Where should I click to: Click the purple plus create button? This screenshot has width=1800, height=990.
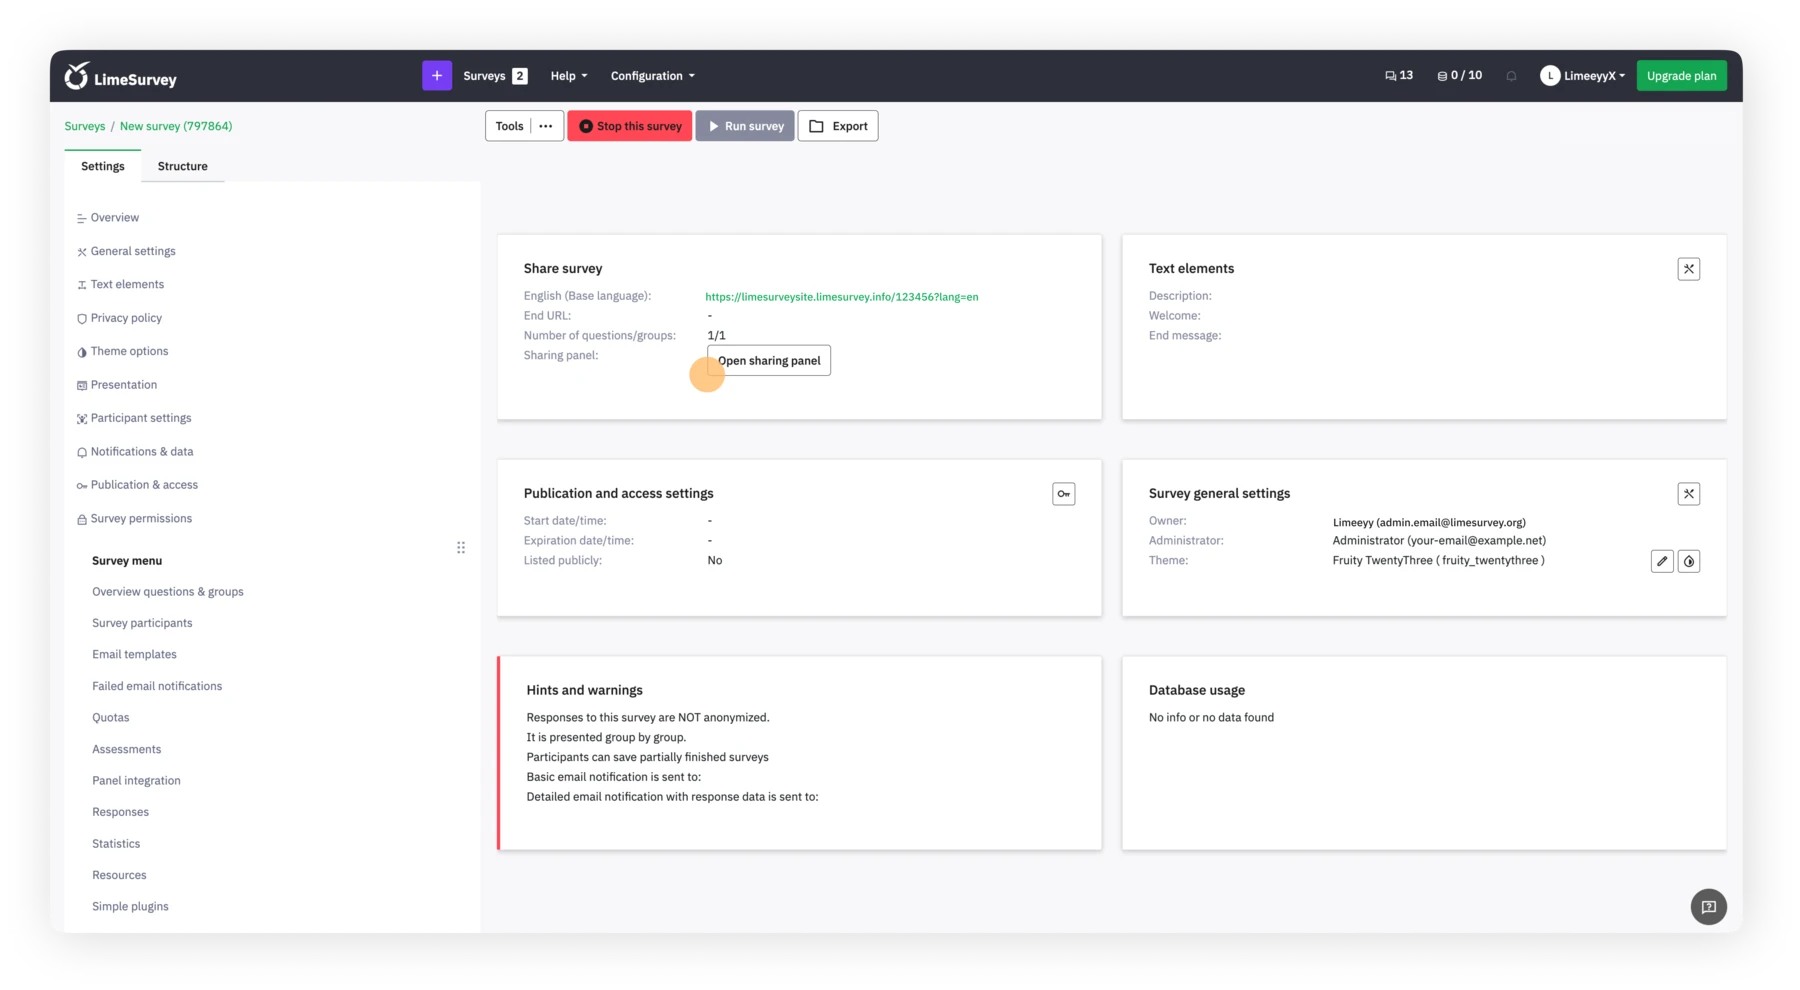(436, 76)
